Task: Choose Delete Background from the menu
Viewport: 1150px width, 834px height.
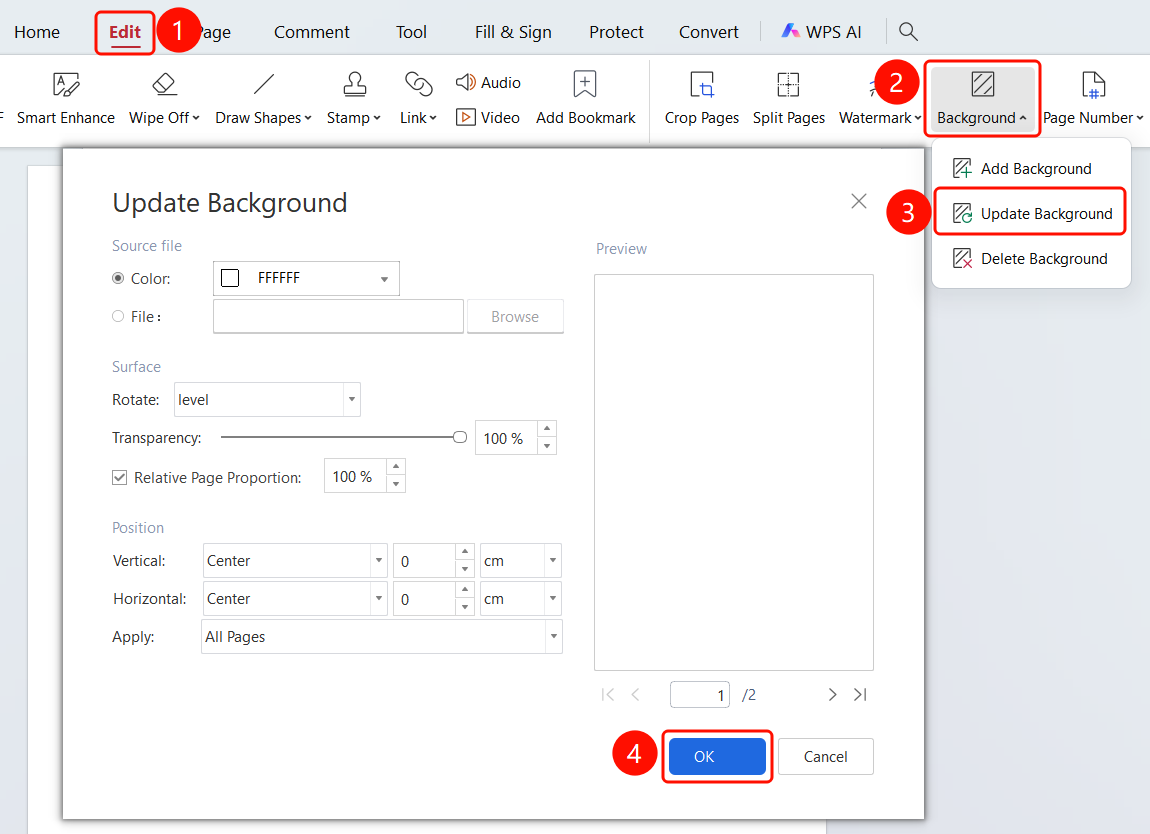Action: tap(1031, 259)
